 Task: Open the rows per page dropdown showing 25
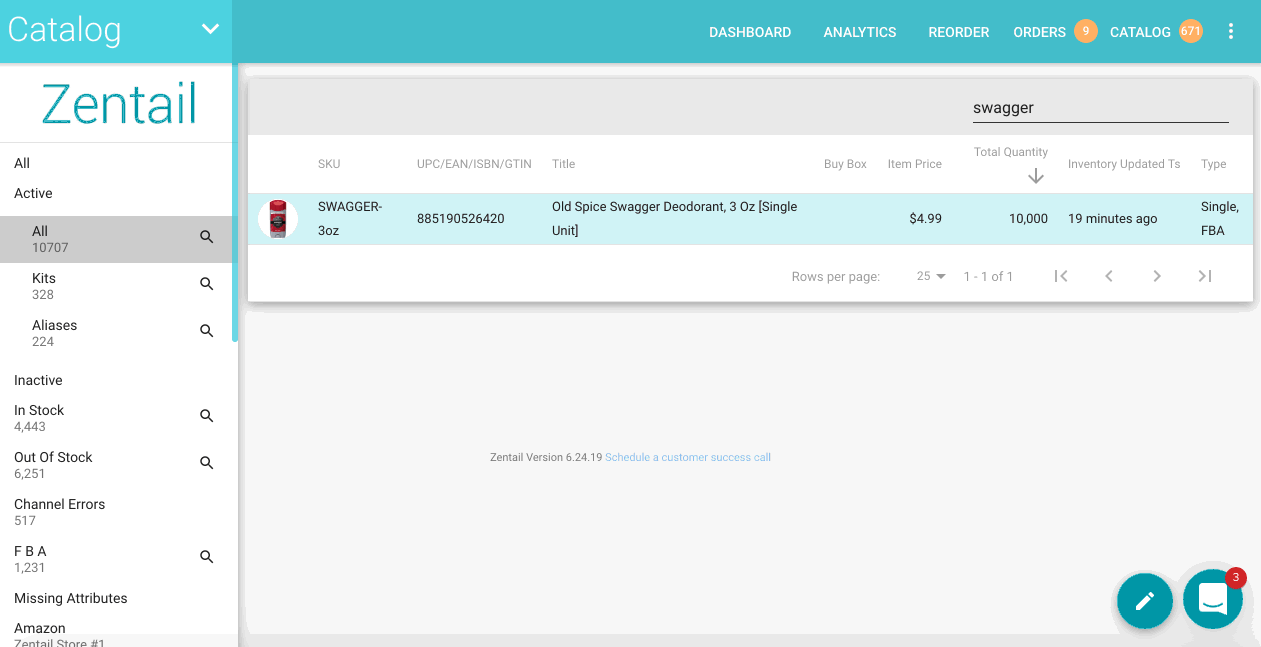coord(931,276)
